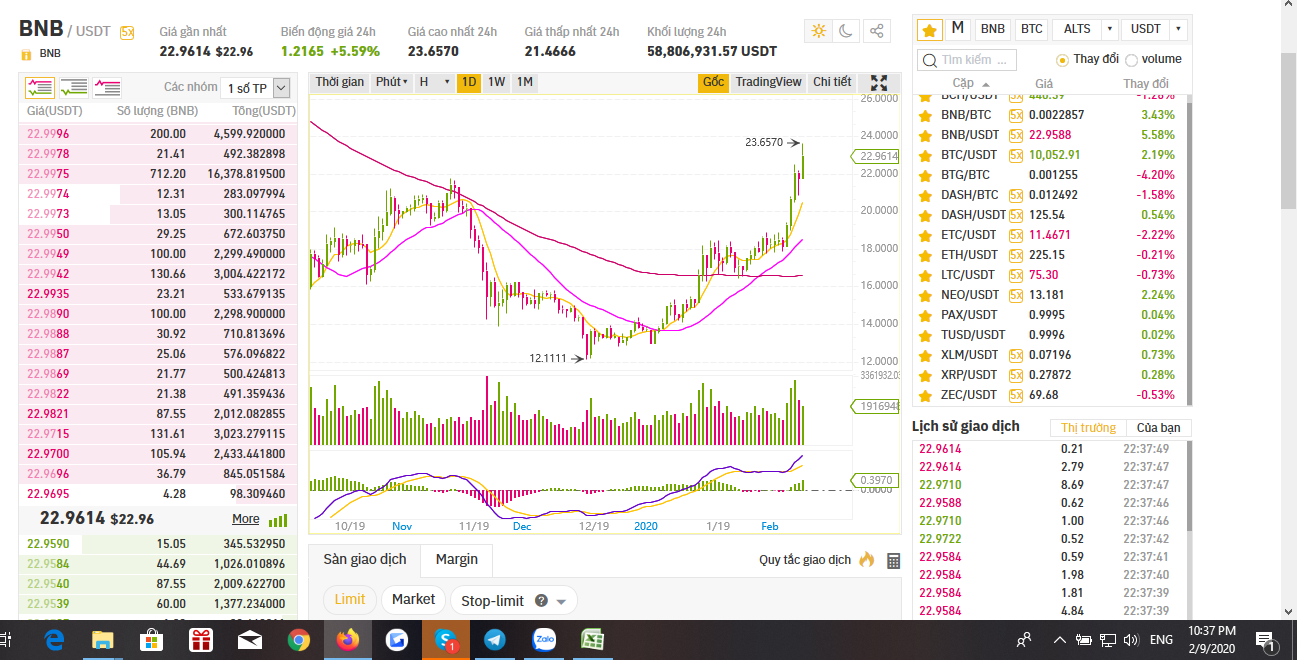Open Skype from the taskbar
The height and width of the screenshot is (660, 1297).
click(445, 640)
